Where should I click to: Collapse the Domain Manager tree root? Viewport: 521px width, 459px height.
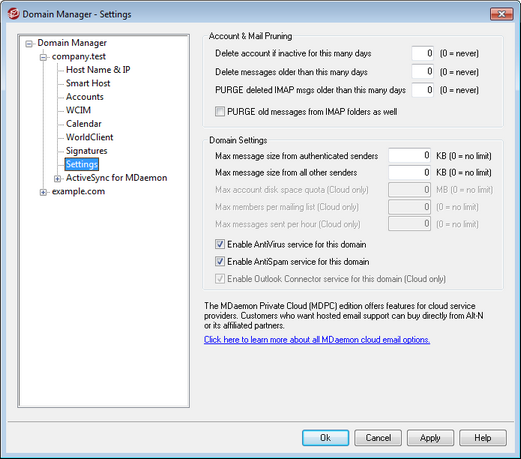tap(30, 44)
